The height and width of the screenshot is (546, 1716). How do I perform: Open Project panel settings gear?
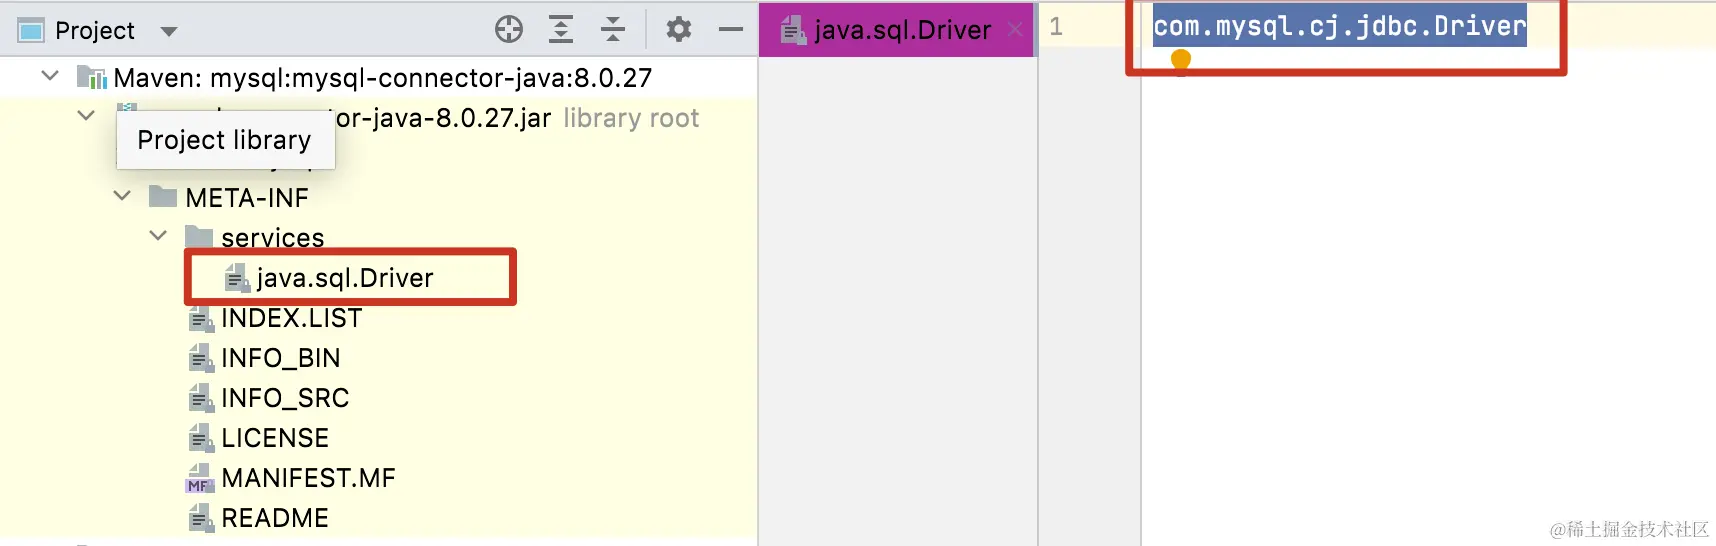679,30
